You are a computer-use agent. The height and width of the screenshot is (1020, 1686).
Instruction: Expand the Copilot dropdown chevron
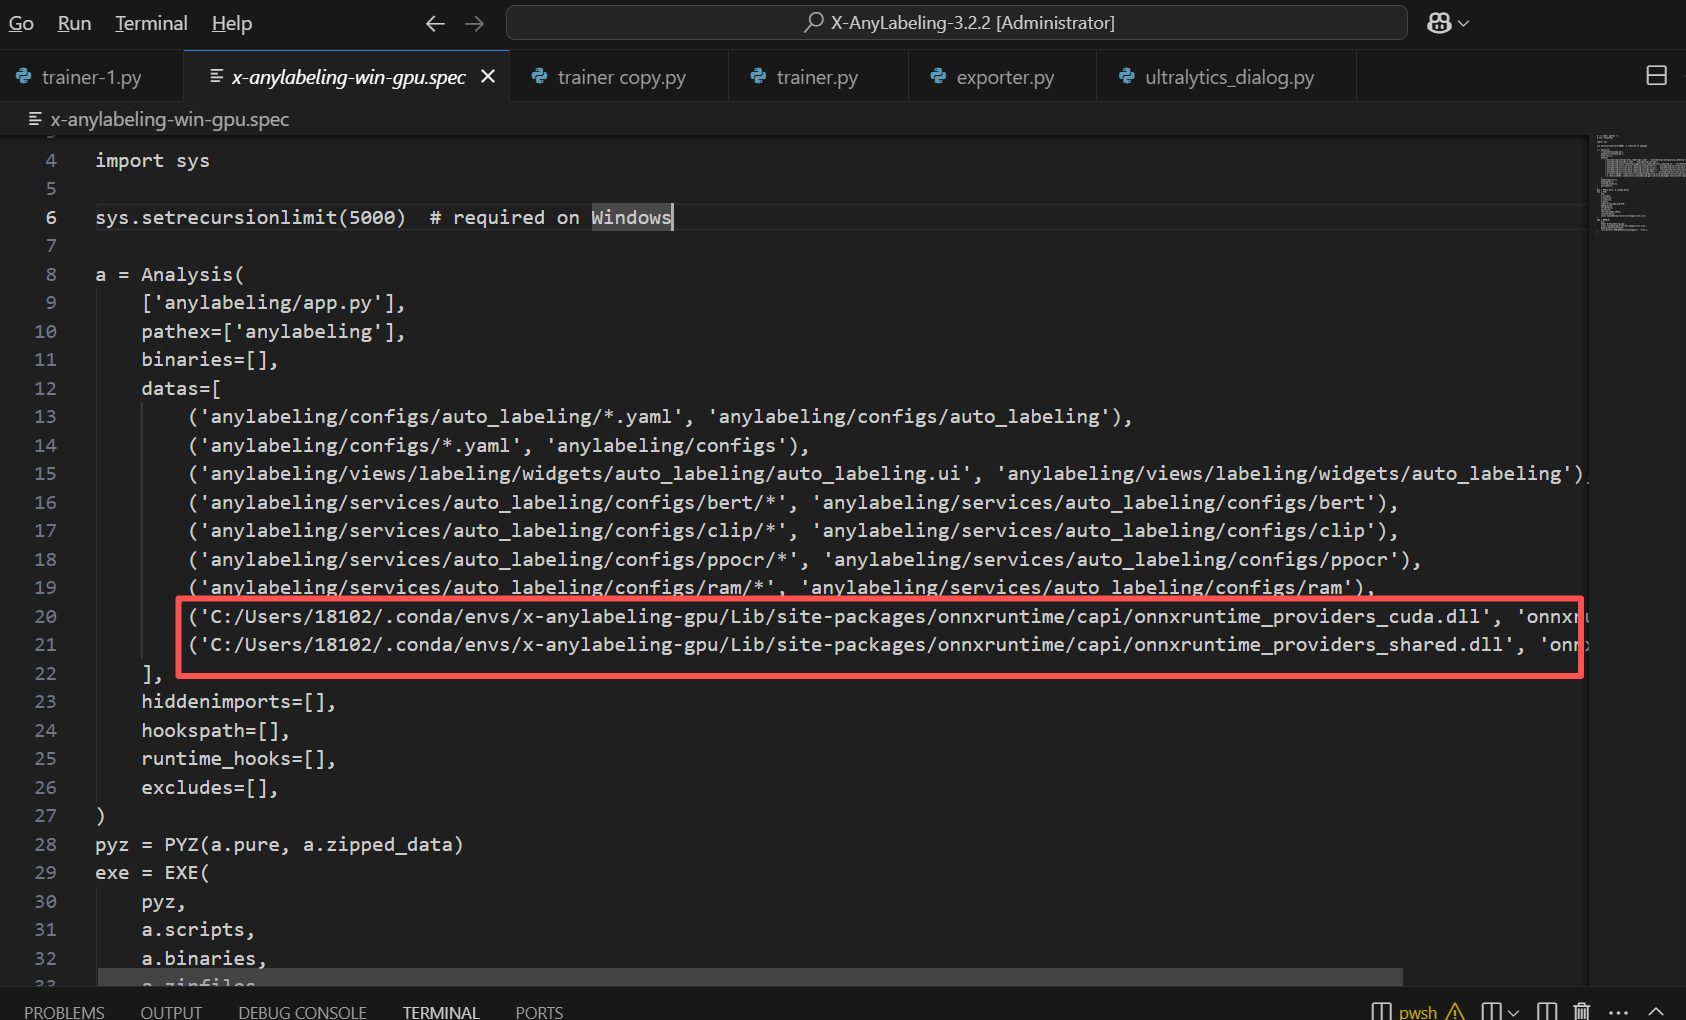pyautogui.click(x=1464, y=23)
